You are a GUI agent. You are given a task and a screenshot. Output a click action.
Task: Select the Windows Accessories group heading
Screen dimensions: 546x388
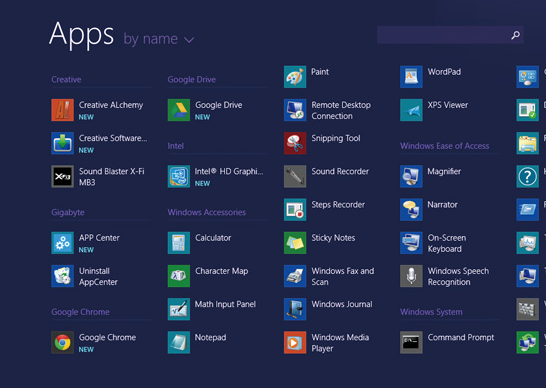[x=206, y=212]
